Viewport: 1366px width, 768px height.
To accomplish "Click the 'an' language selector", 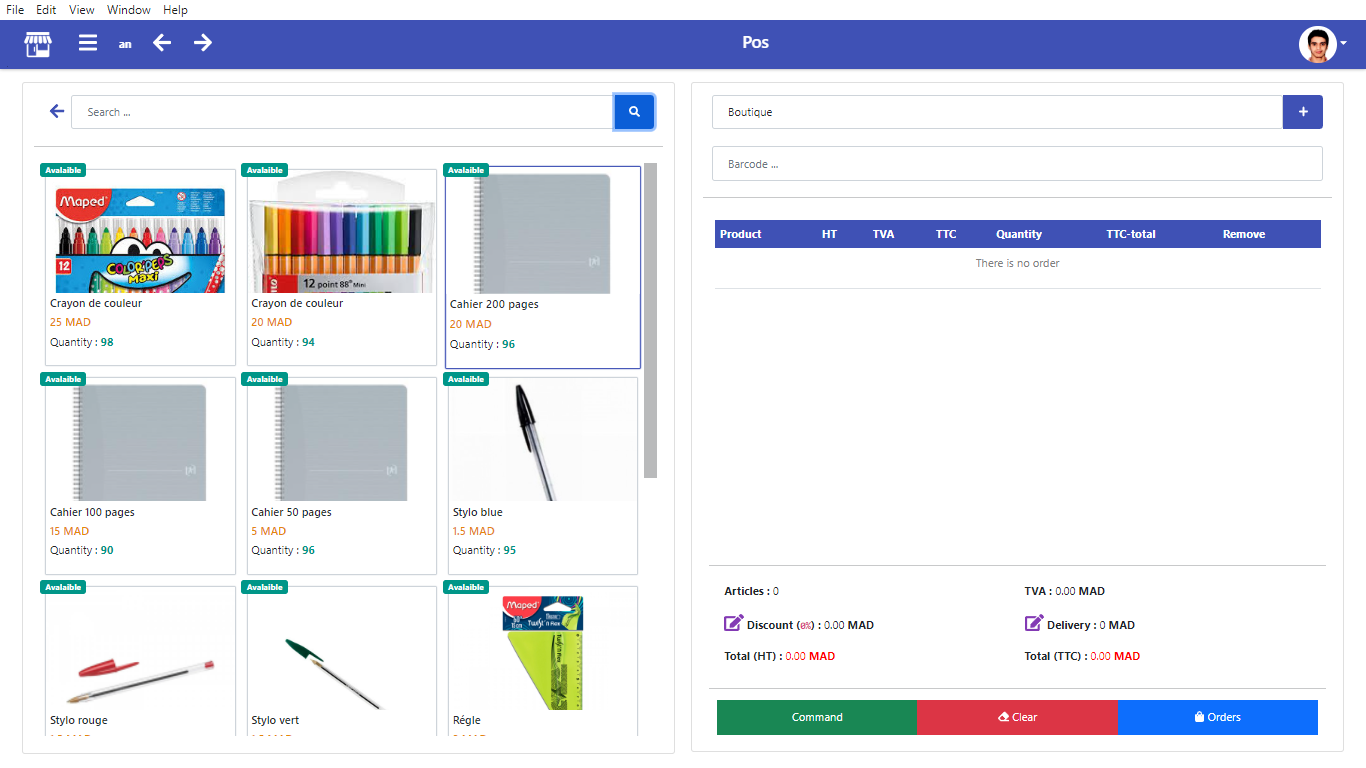I will (125, 44).
